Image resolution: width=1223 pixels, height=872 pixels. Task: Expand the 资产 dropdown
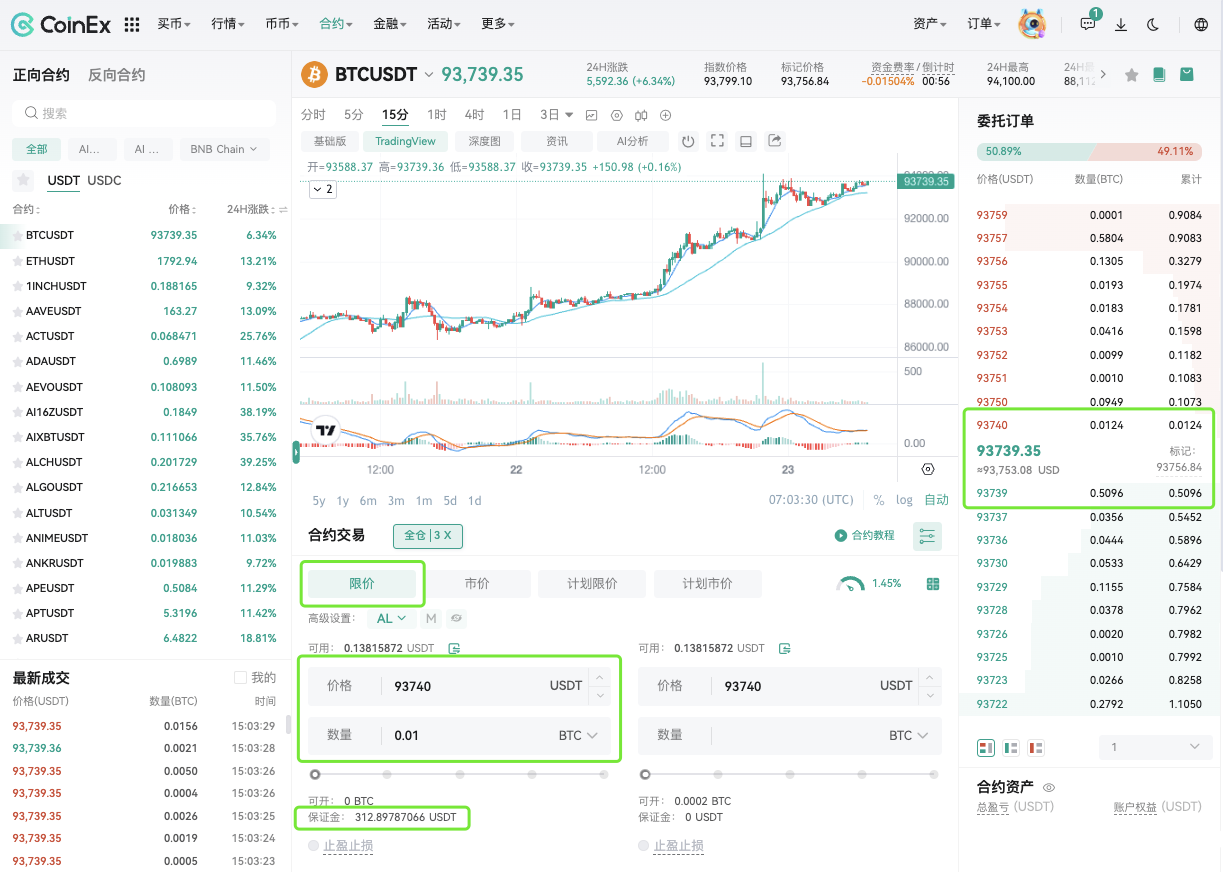pyautogui.click(x=930, y=24)
